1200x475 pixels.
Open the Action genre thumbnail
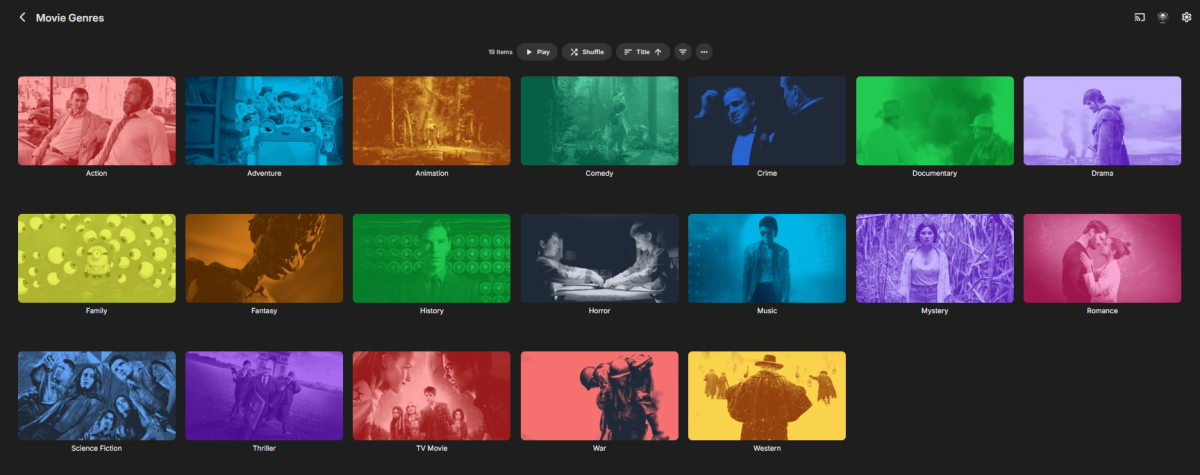pos(97,121)
